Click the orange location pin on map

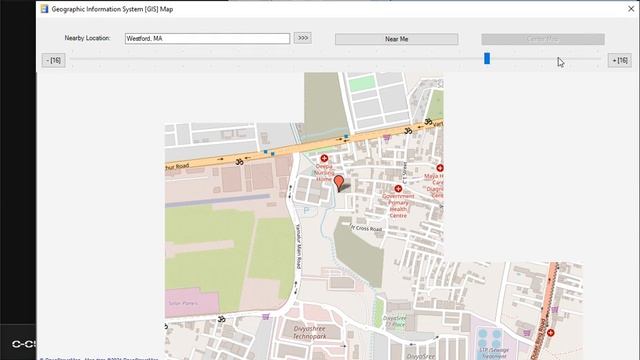338,182
